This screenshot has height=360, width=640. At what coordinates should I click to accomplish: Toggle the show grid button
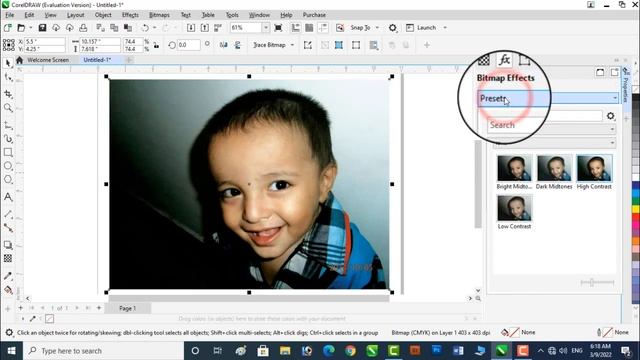point(309,28)
